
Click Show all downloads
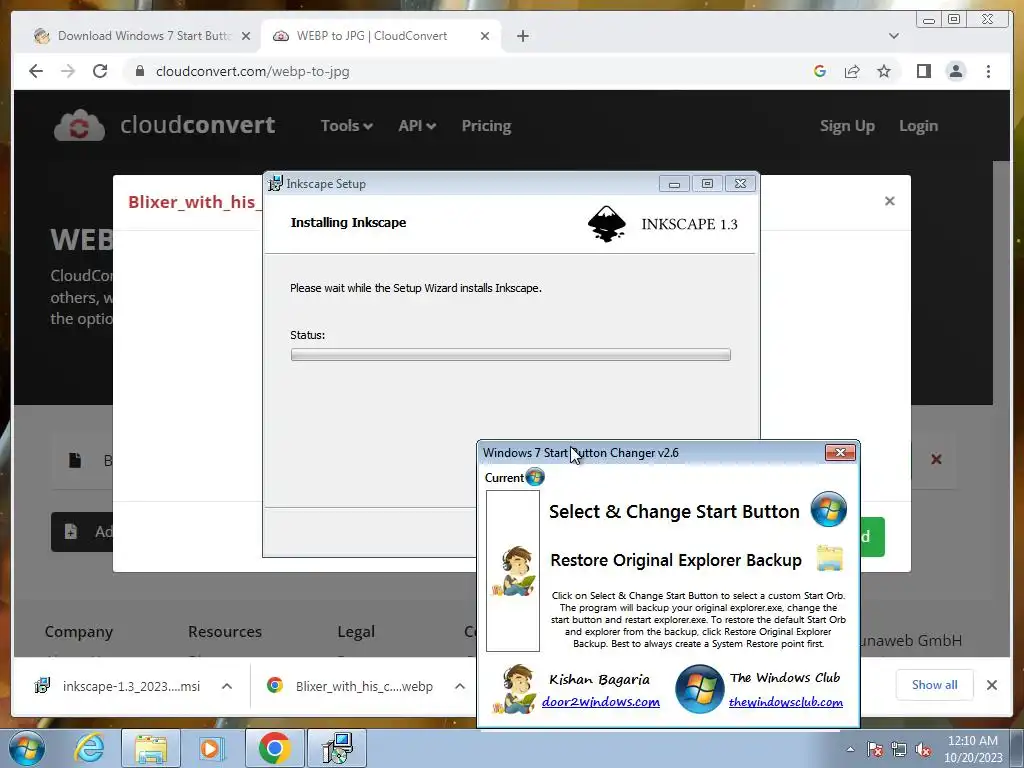pyautogui.click(x=935, y=685)
